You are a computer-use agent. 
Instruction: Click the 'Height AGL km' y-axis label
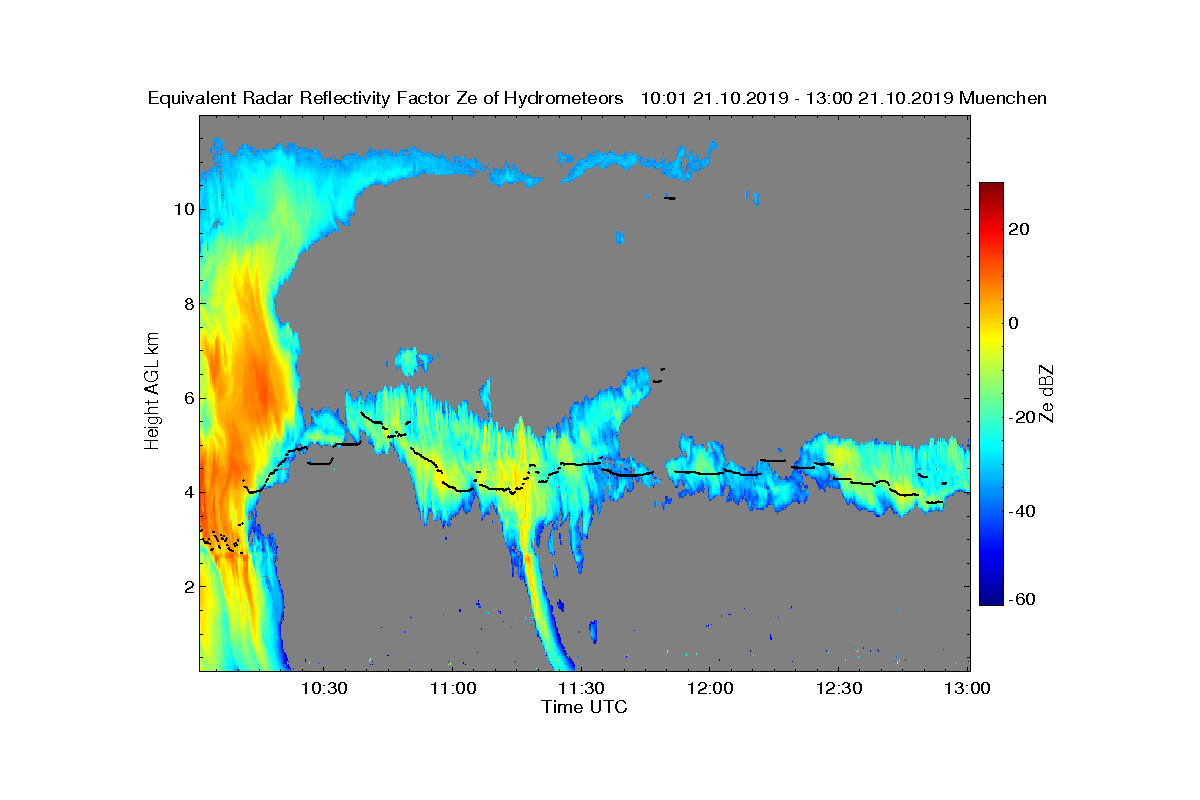coord(152,391)
